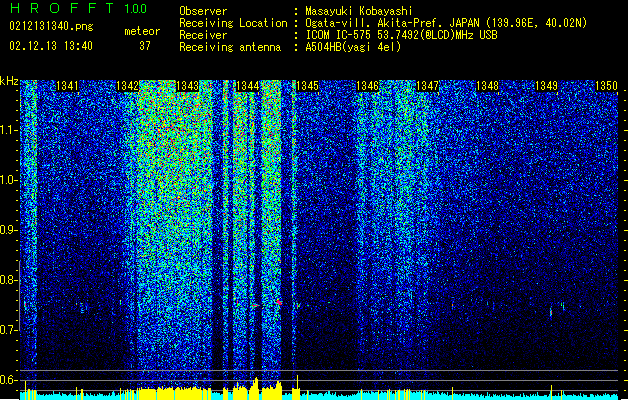The width and height of the screenshot is (629, 400).
Task: Click the red meteor echo near 1345
Action: [279, 302]
